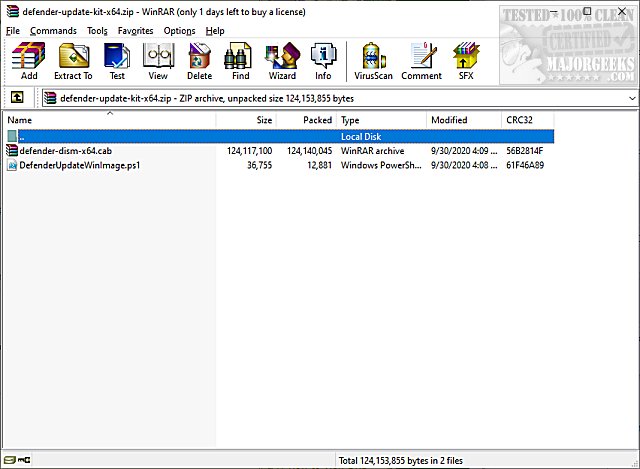Click the drive icon in status bar
The image size is (640, 469).
11,460
